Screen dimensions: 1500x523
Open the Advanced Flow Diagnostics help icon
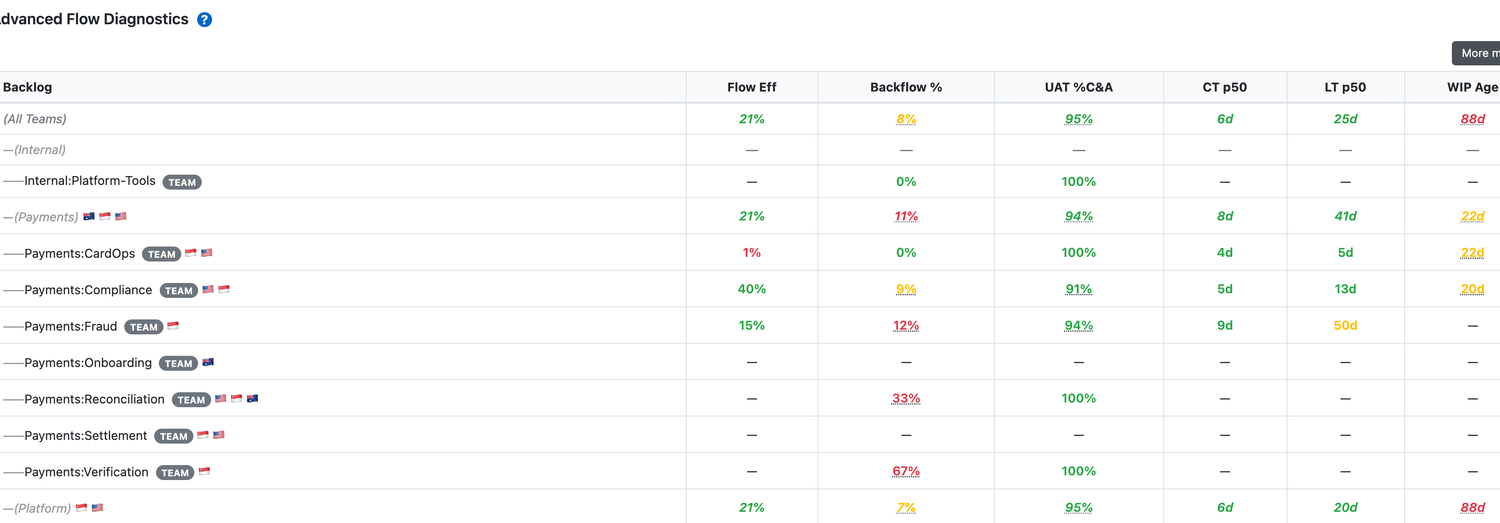[204, 19]
